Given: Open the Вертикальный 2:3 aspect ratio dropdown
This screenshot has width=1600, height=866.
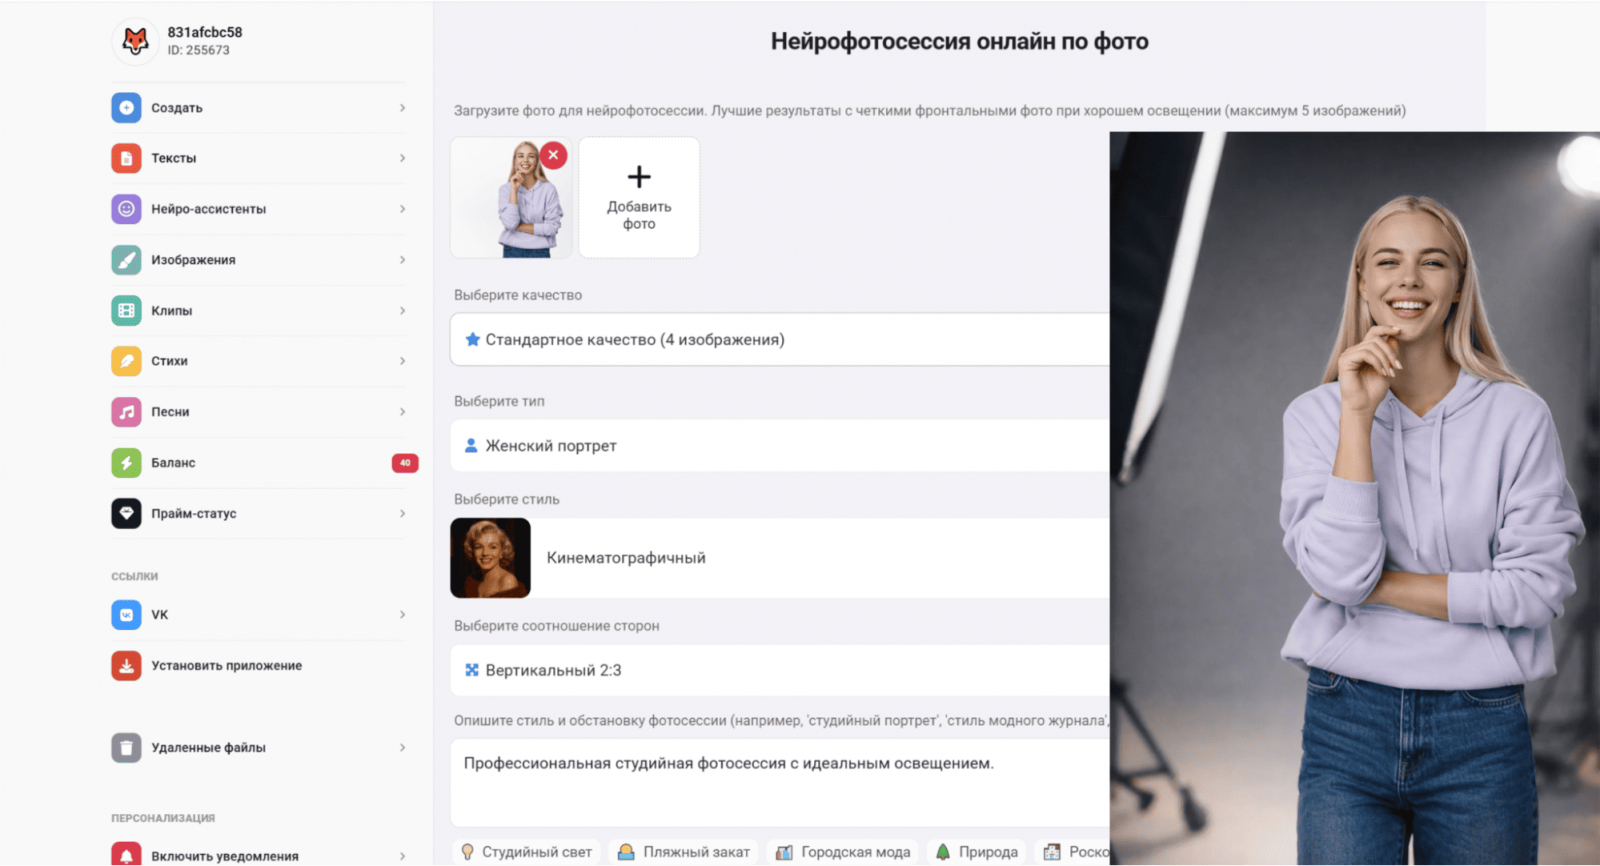Looking at the screenshot, I should [x=780, y=670].
